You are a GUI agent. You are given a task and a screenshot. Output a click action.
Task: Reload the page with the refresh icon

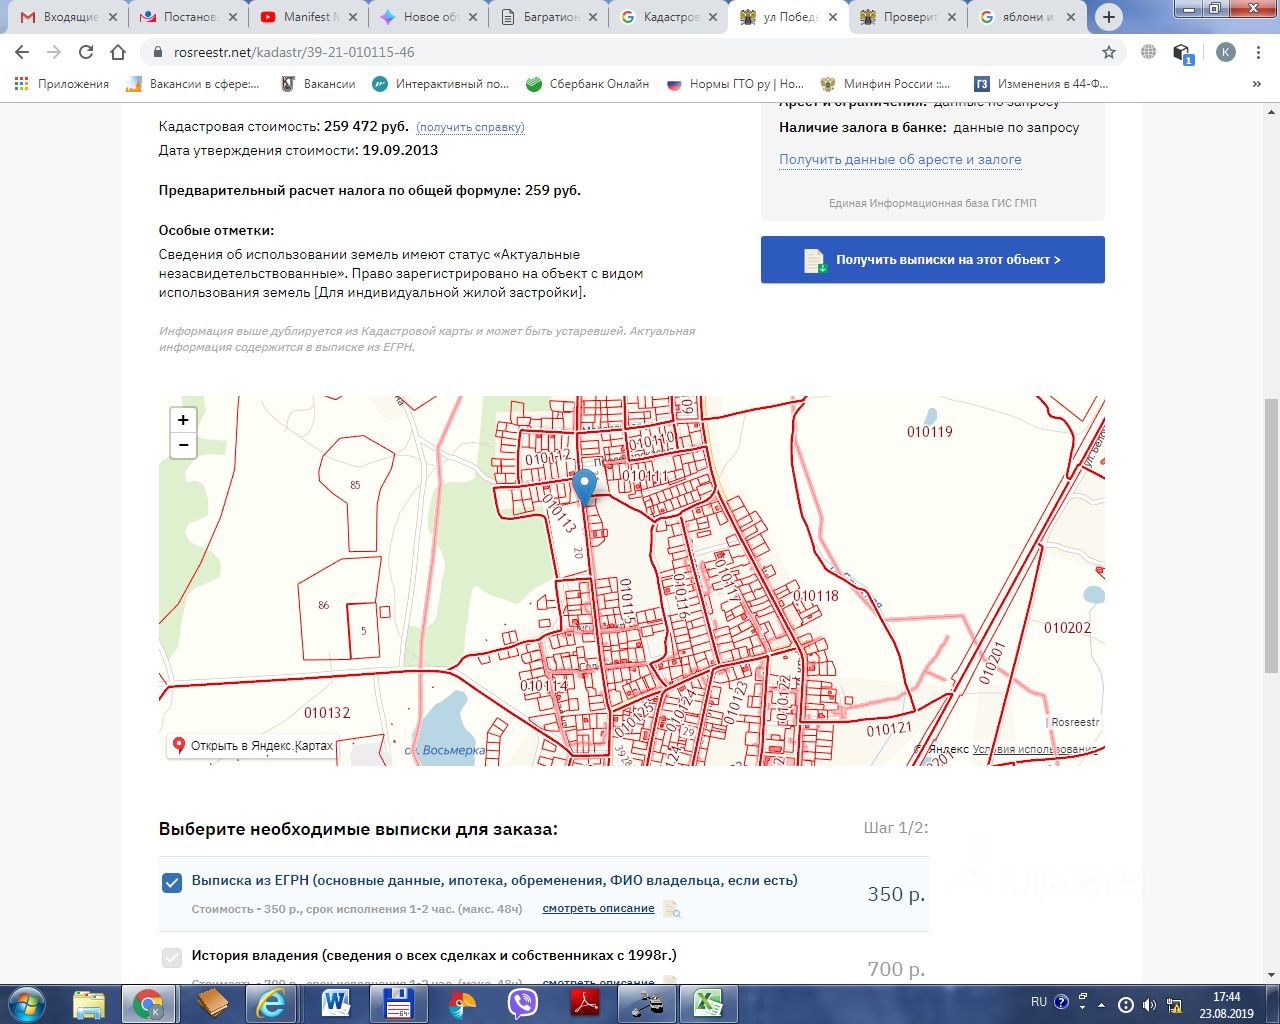click(x=86, y=52)
